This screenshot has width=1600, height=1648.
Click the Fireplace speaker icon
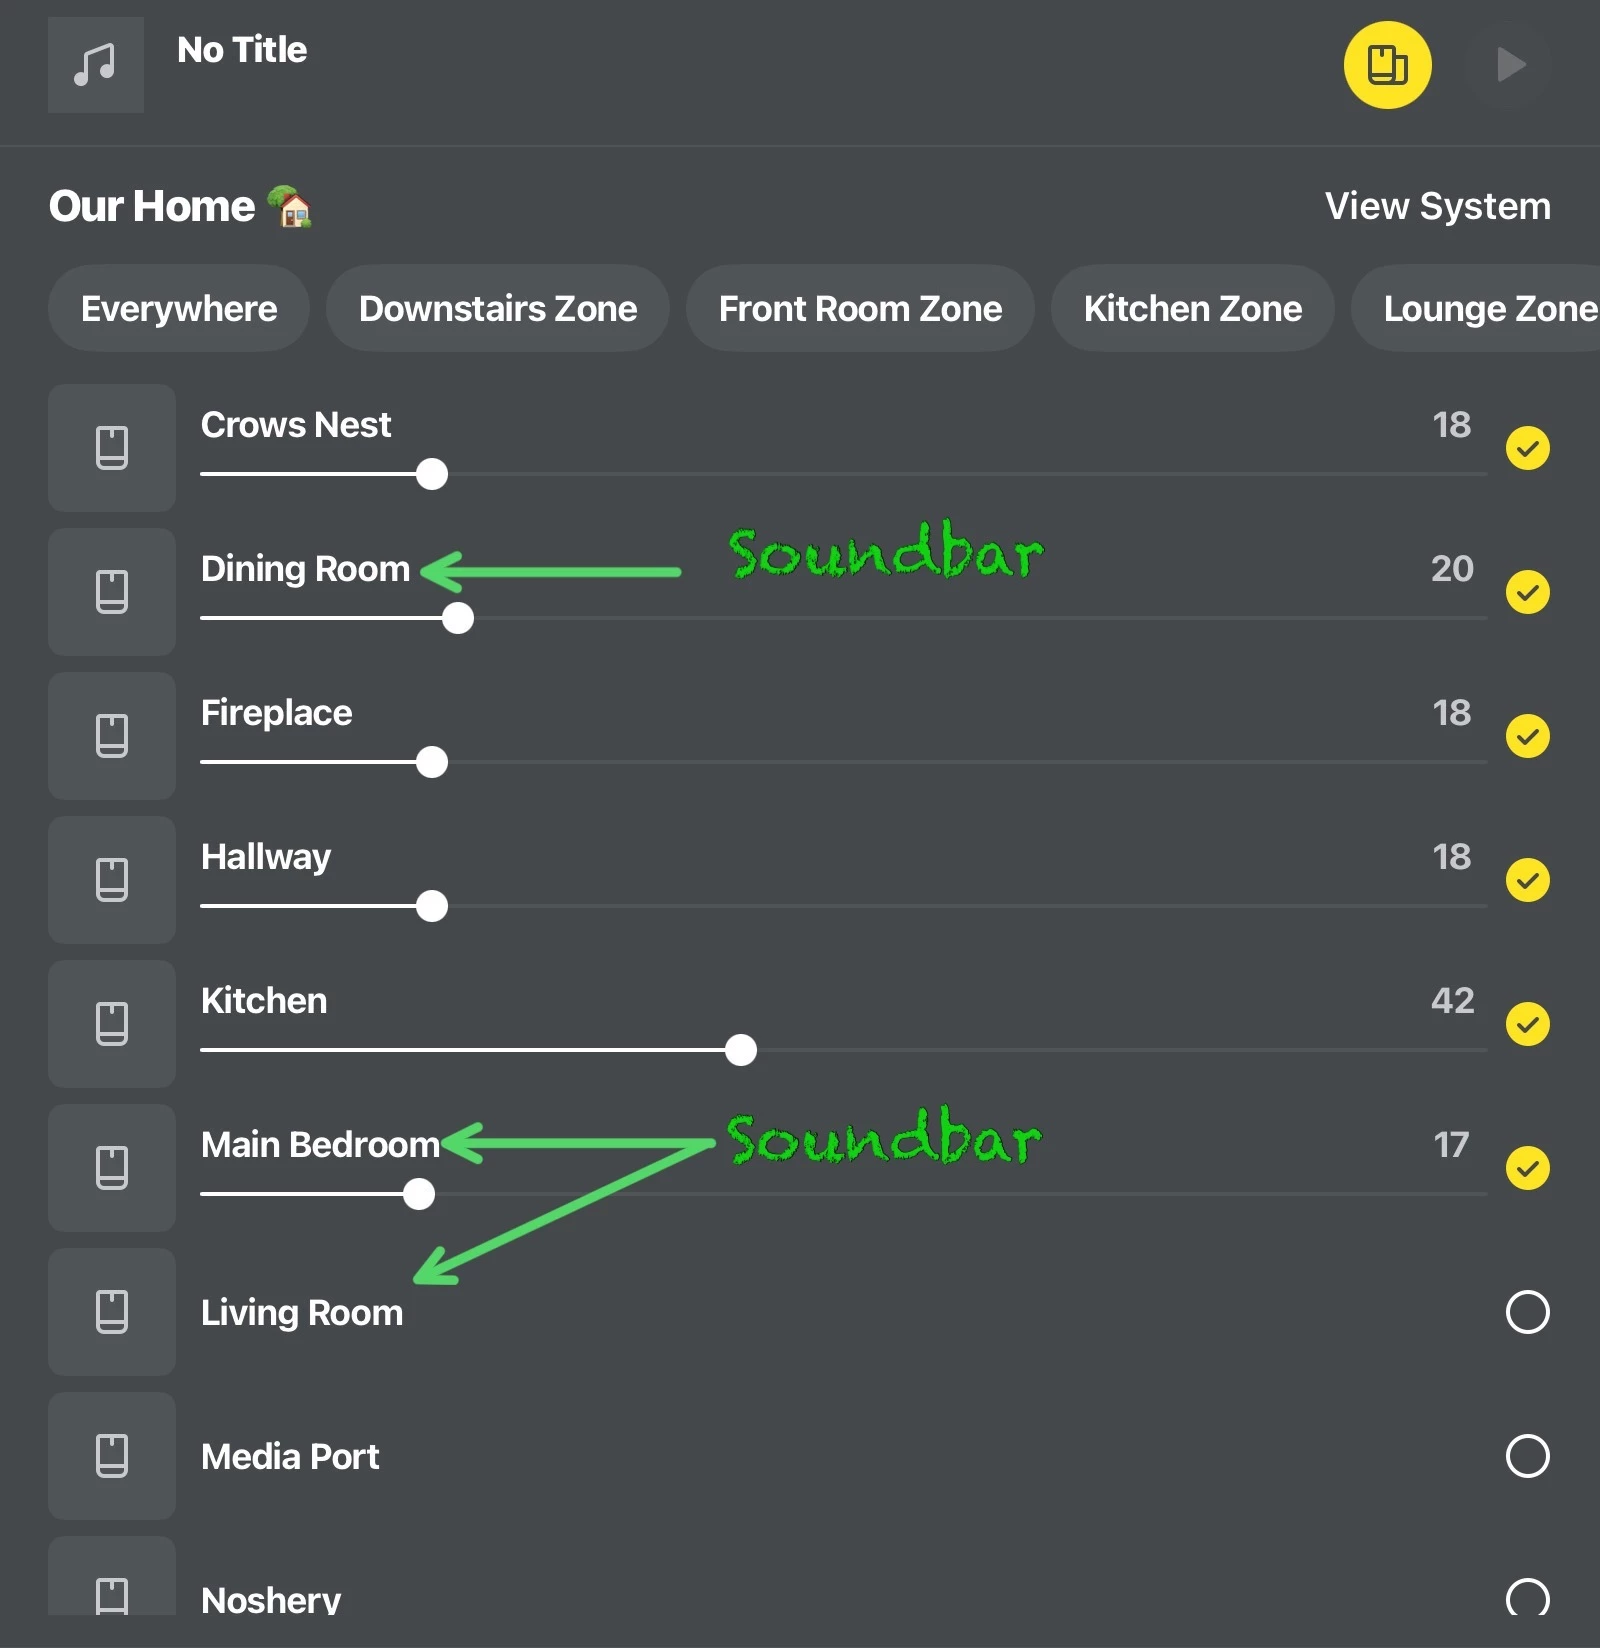click(x=112, y=736)
